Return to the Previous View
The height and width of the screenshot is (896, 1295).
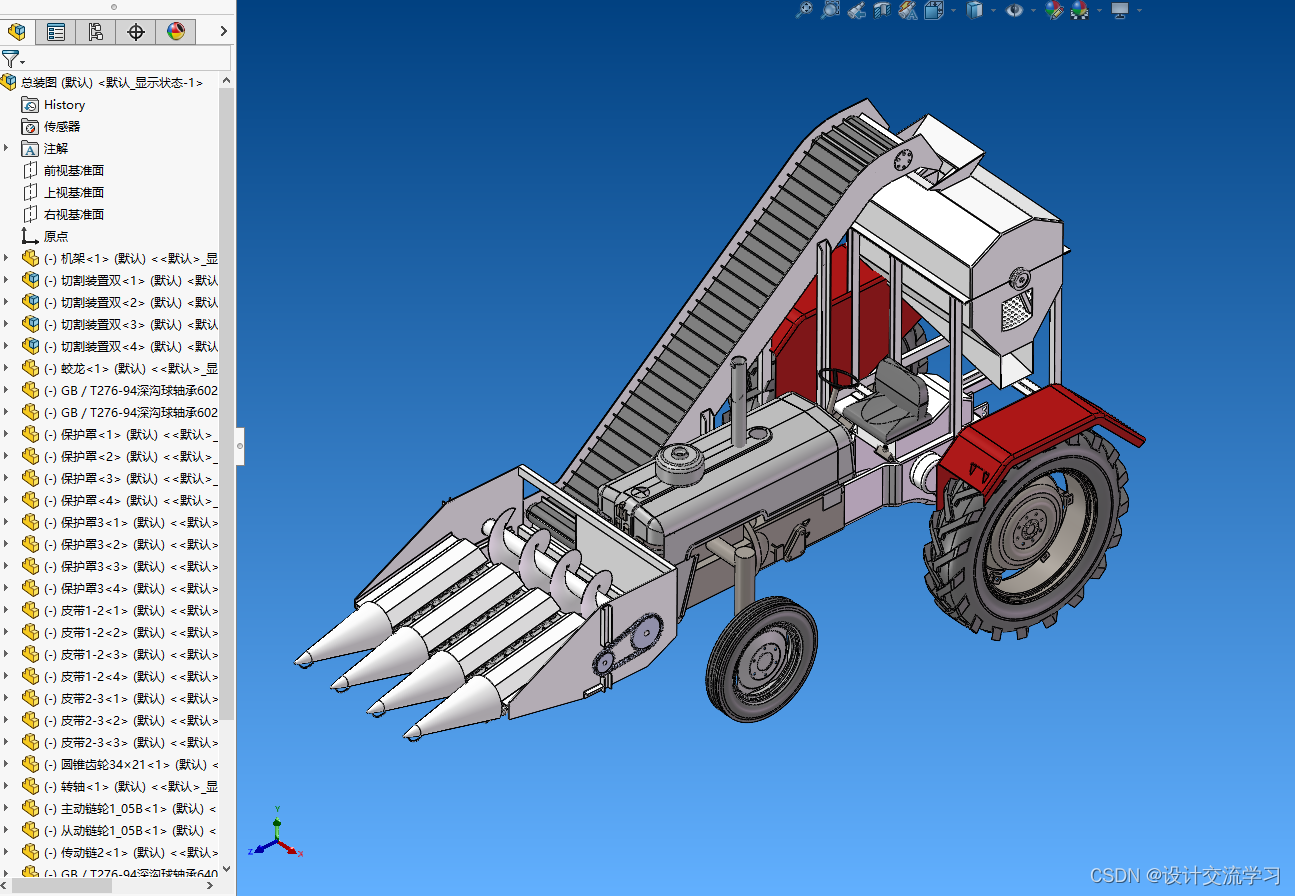click(x=856, y=10)
